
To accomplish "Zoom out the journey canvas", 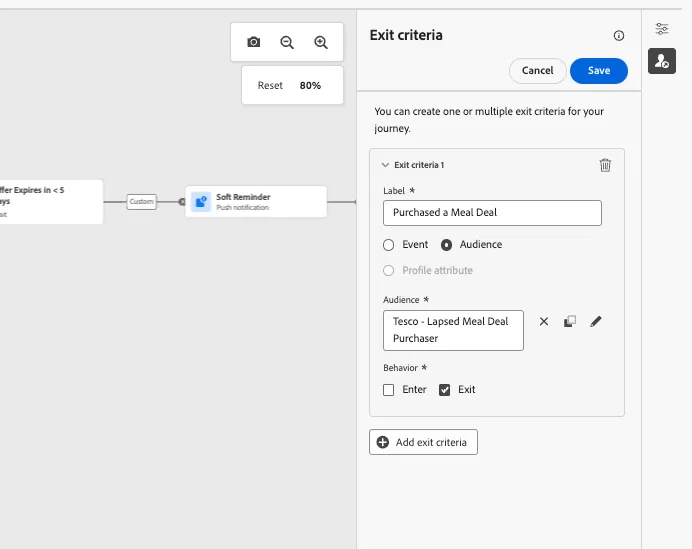I will (x=287, y=42).
